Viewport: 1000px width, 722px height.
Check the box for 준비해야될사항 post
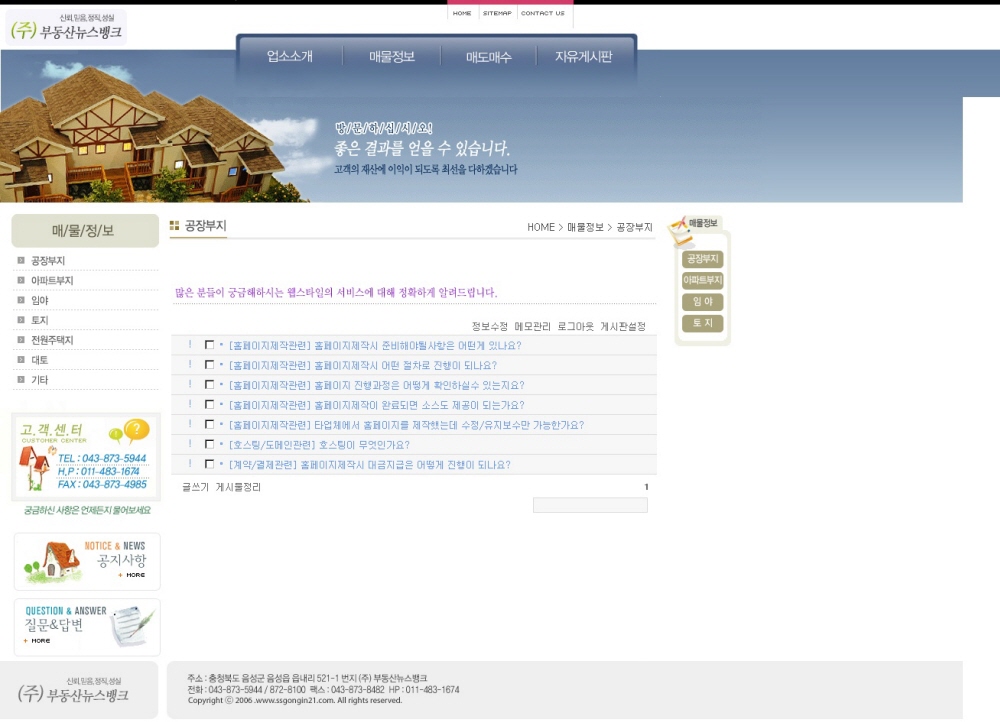[x=209, y=345]
